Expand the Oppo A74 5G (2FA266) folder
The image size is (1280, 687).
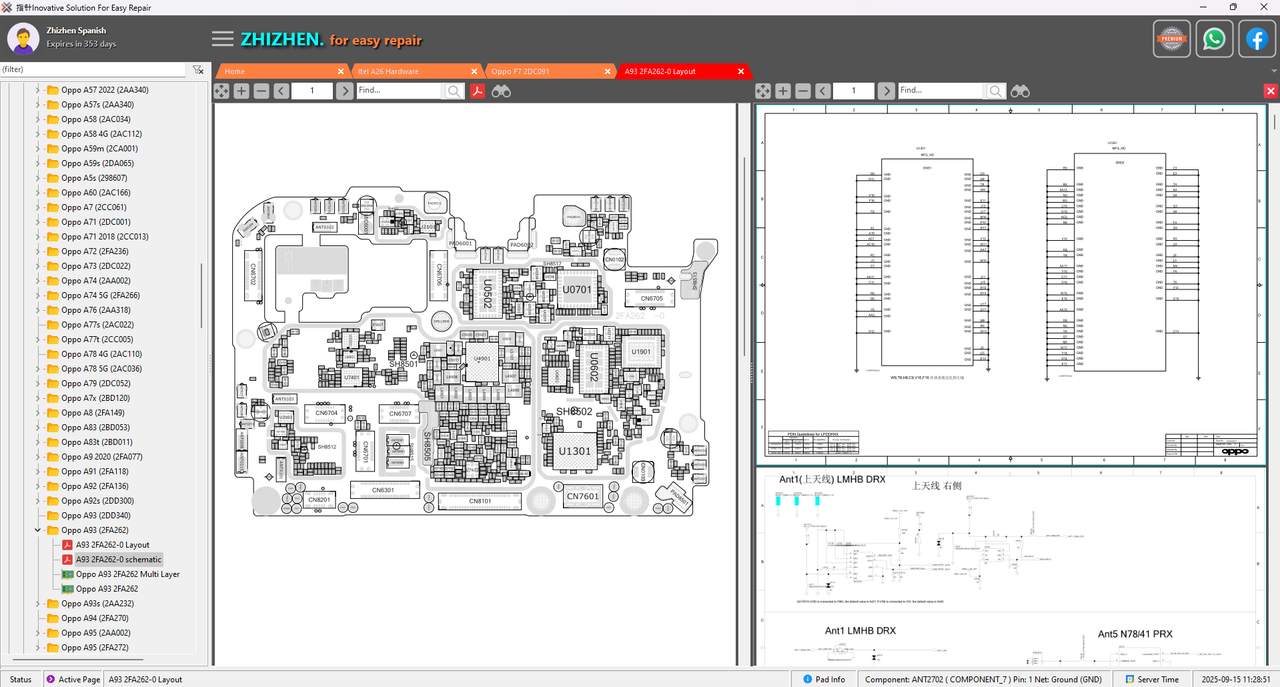[x=39, y=295]
